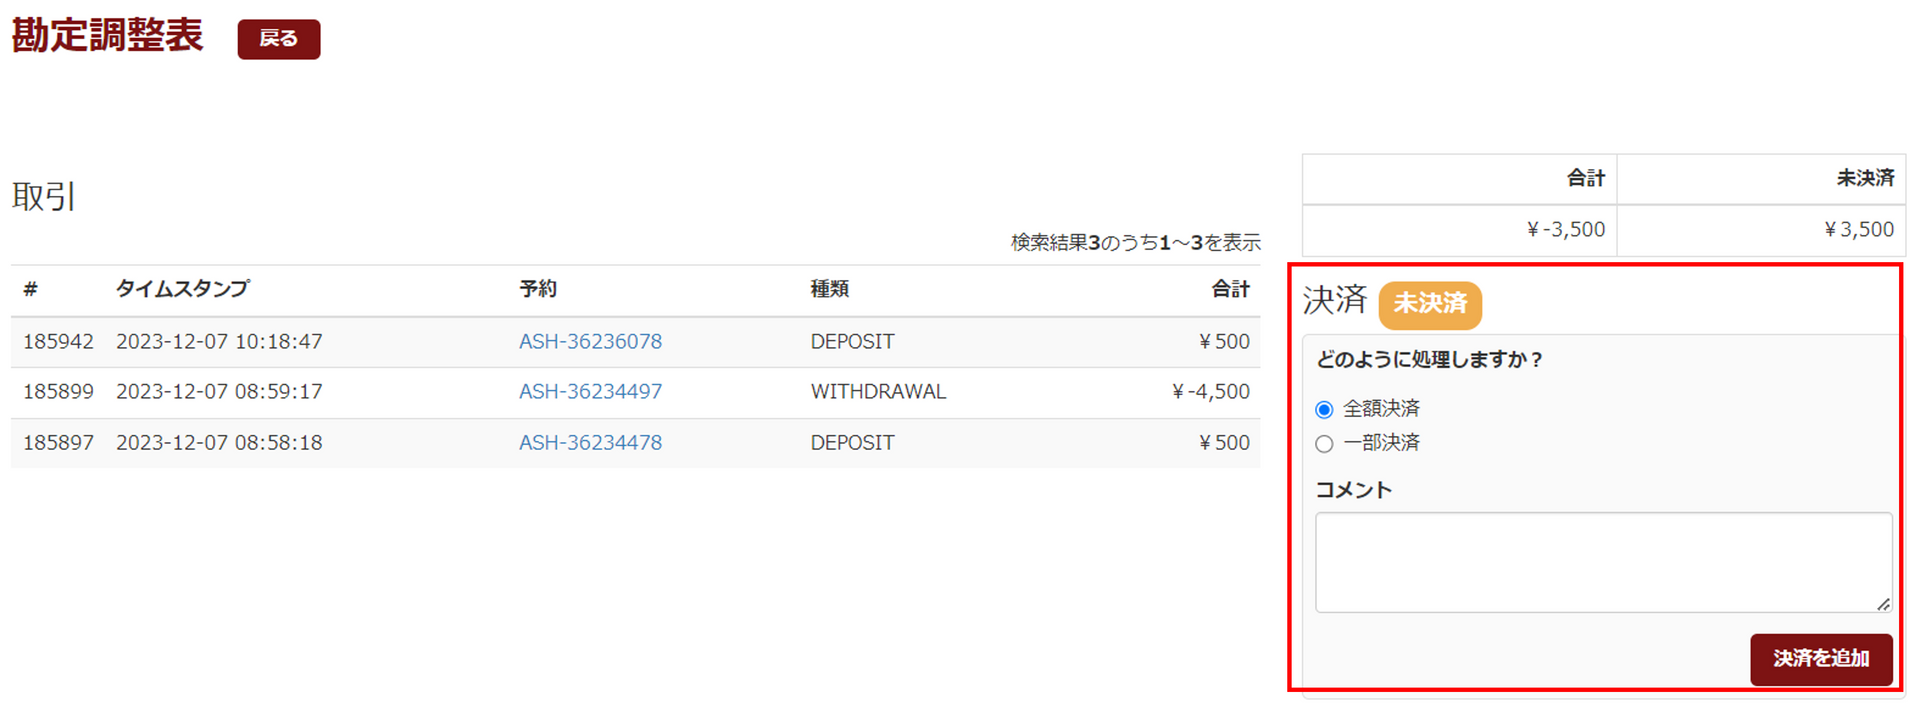Click the WITHDRAWAL type cell
Screen dimensions: 1920x708
(x=878, y=392)
